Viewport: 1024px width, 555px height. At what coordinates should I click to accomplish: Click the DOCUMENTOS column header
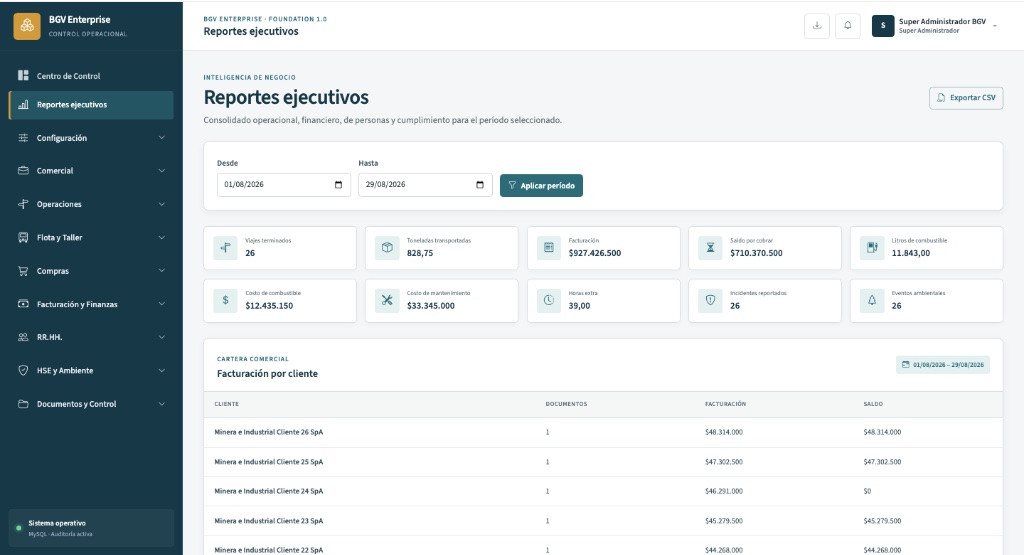click(x=566, y=404)
